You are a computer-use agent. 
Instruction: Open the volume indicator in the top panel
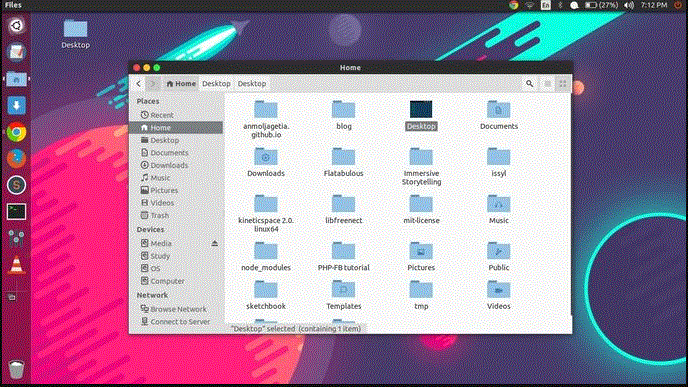coord(629,5)
